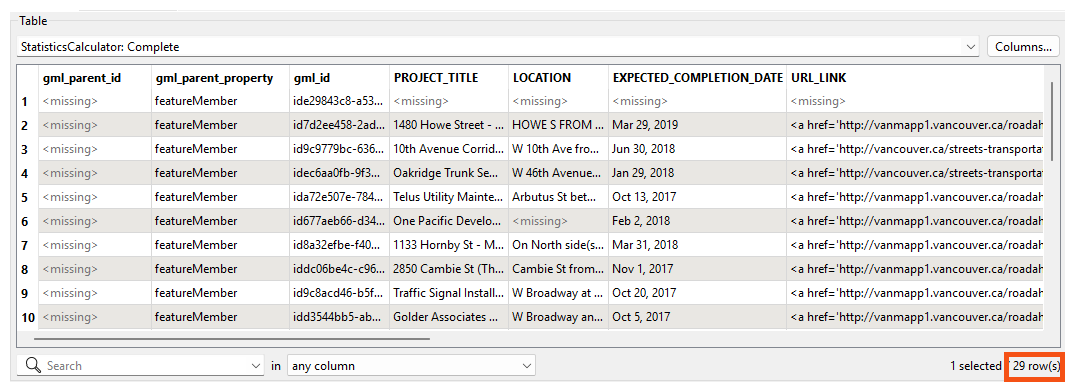Viewport: 1075px width, 392px height.
Task: Click the '1480 Howe Street' project title cell
Action: [x=449, y=125]
